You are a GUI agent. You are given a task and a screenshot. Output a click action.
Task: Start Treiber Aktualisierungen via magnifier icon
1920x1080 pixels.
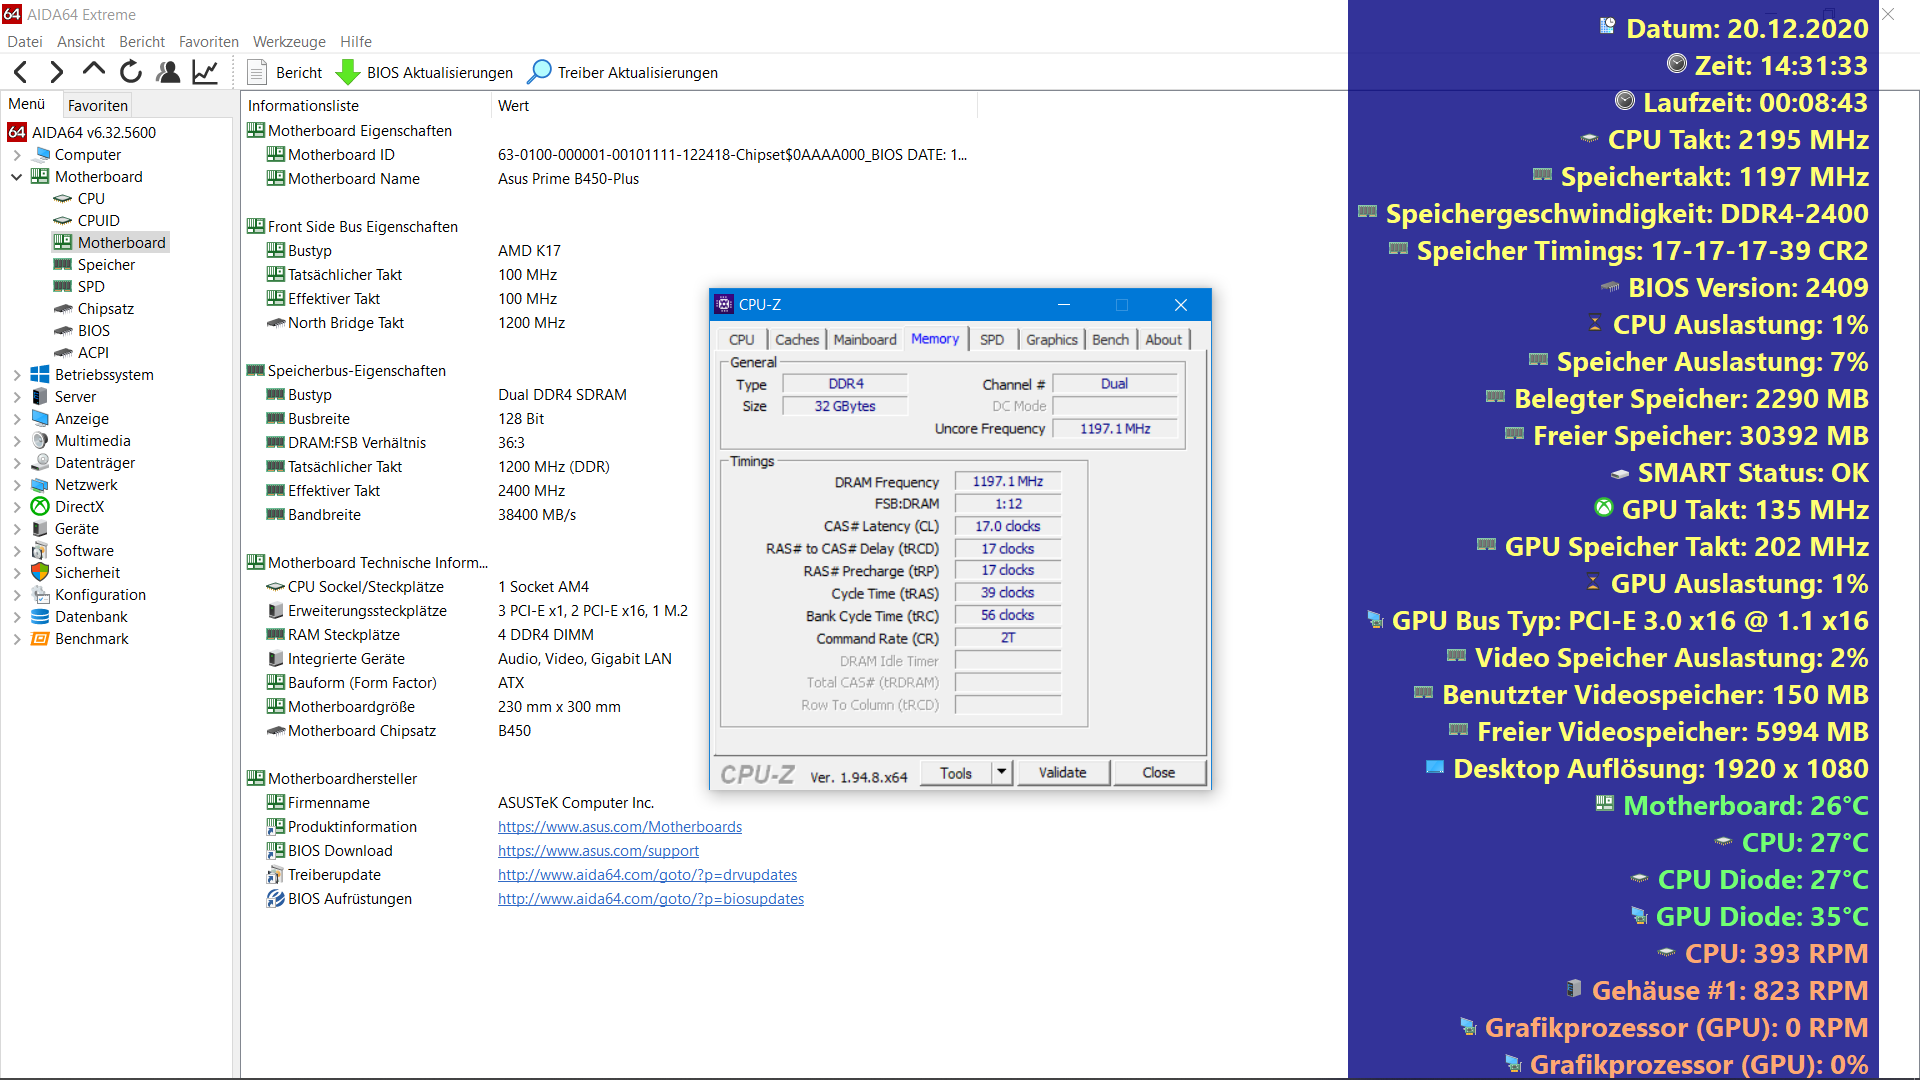(x=539, y=72)
